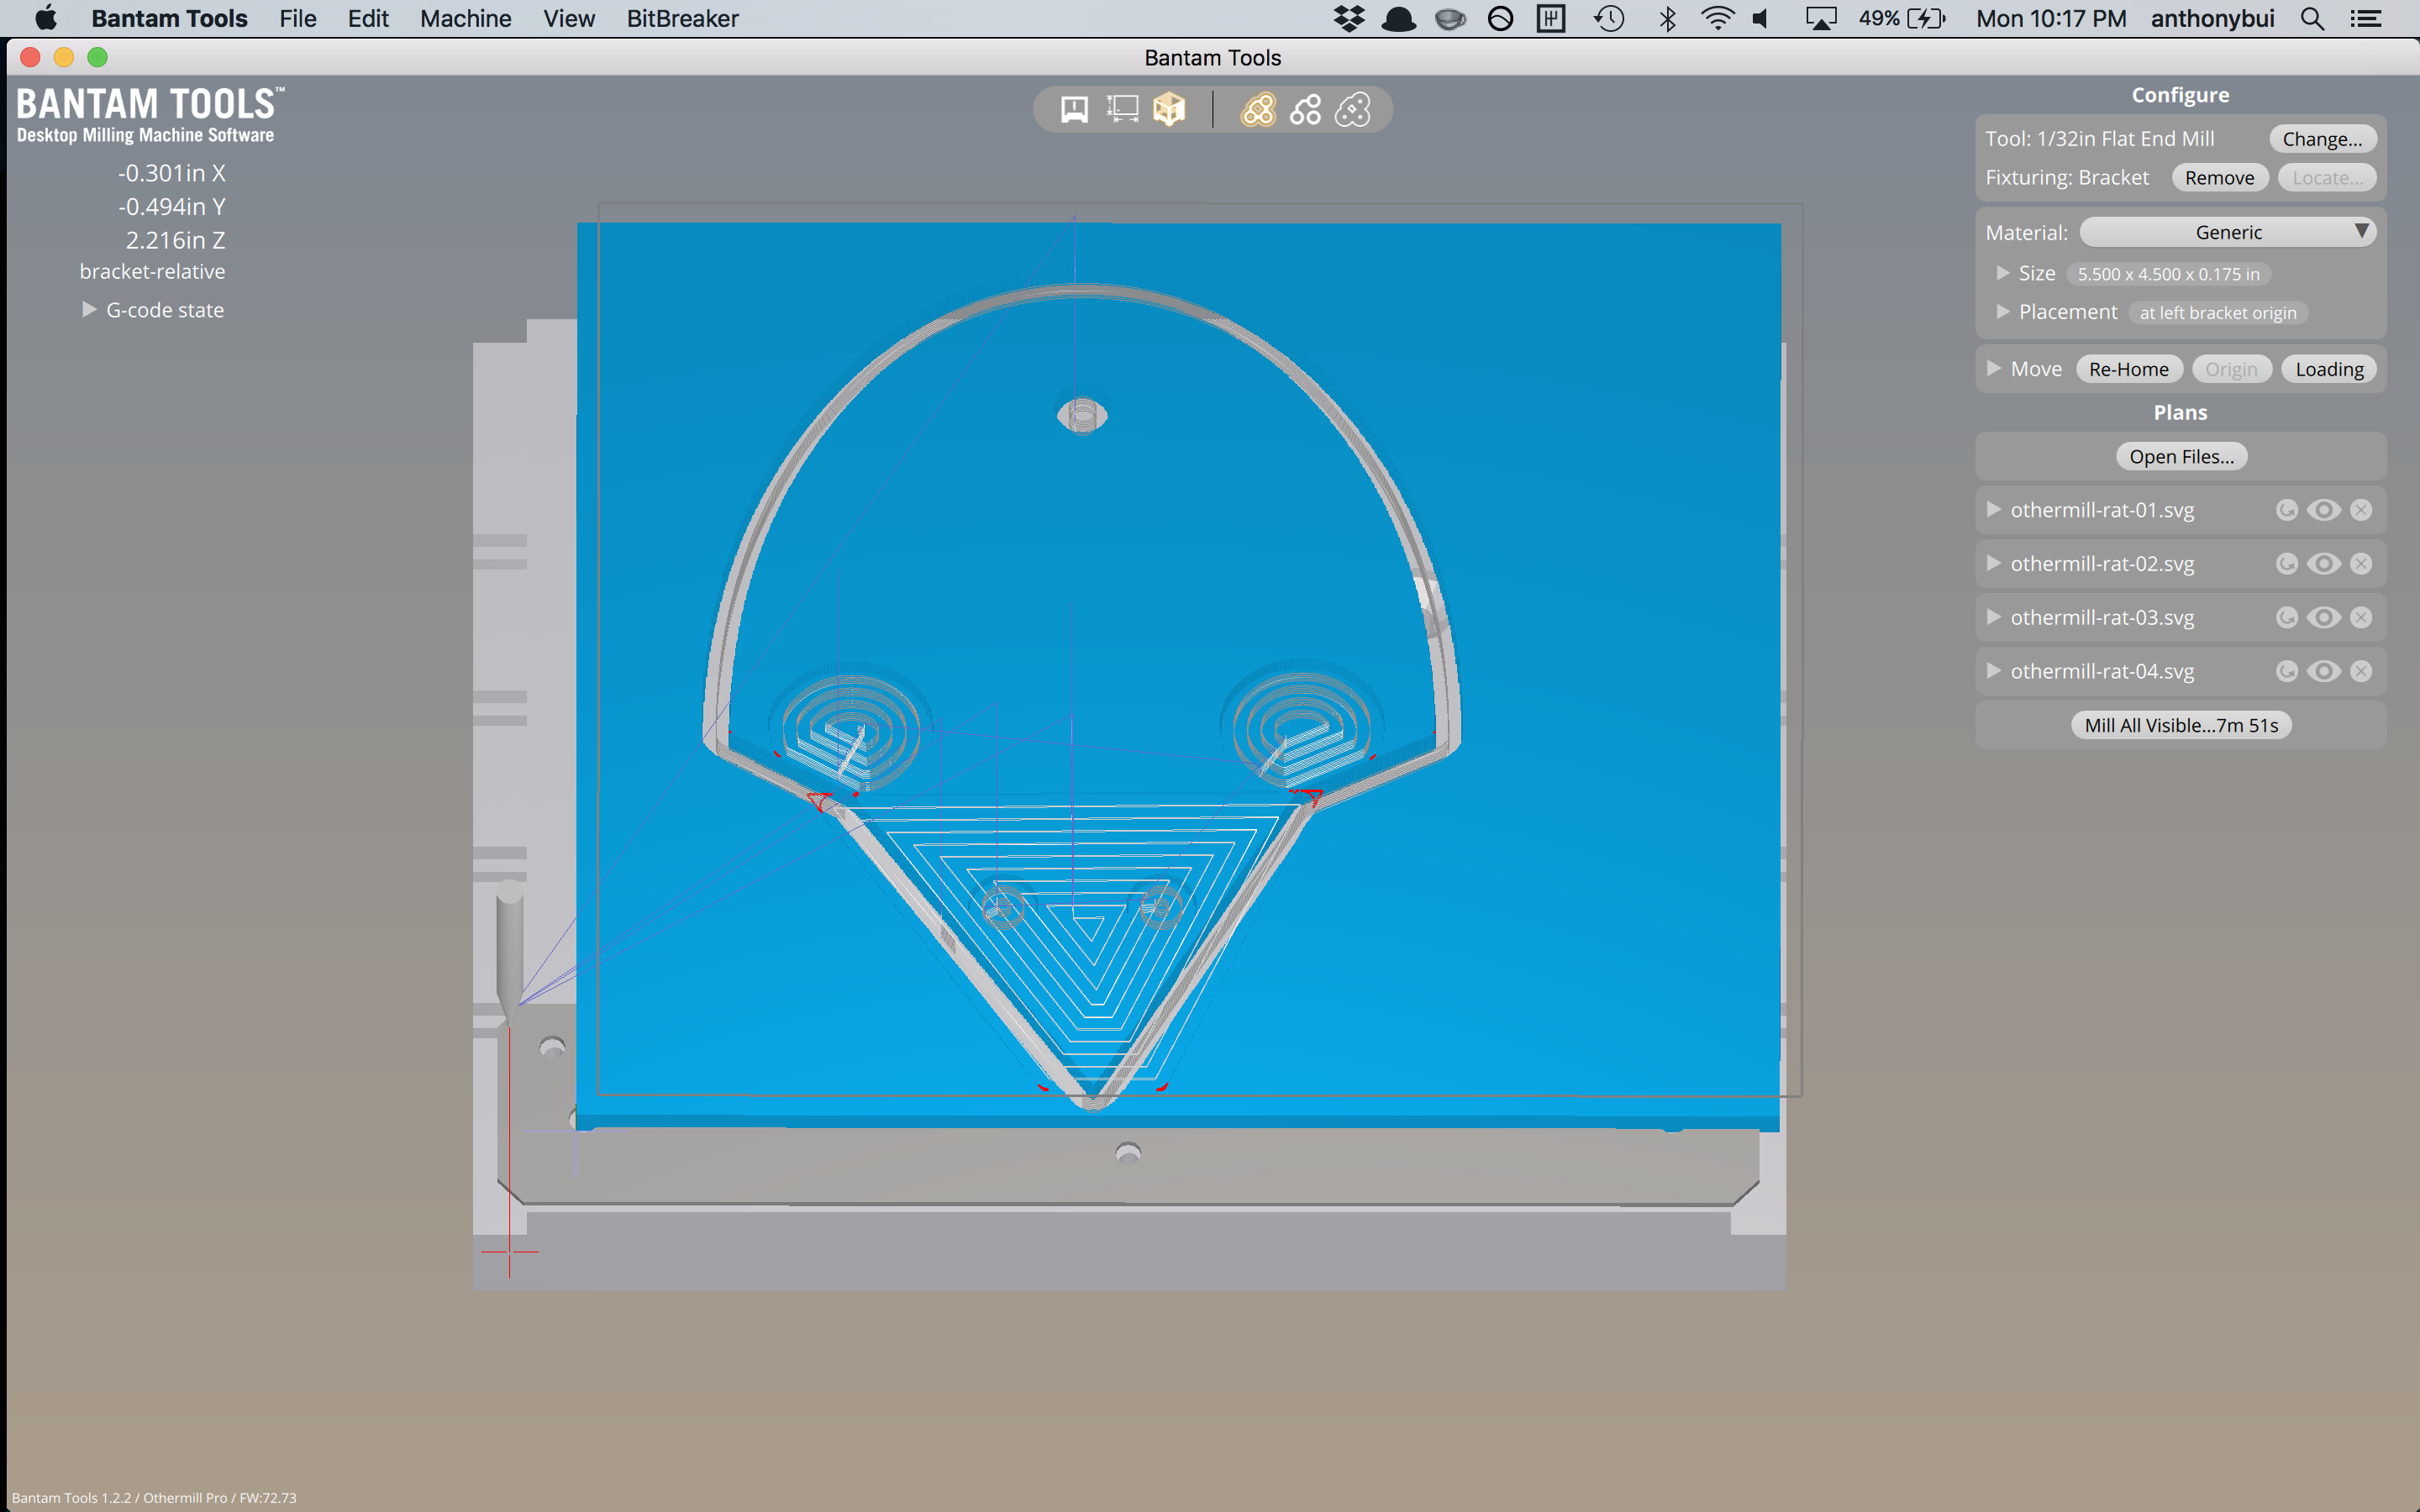Remove the othermill-rat-01.svg plan
This screenshot has height=1512, width=2420.
2361,510
